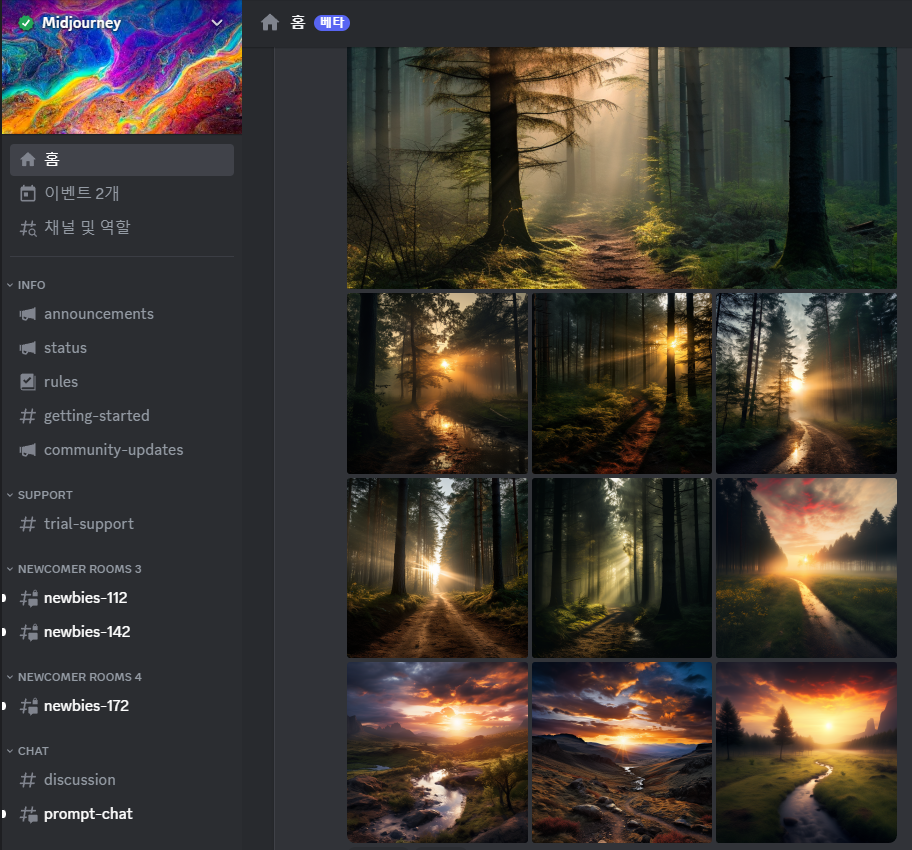Screen dimensions: 912x850
Task: Click the checklist icon beside rules
Action: 28,382
